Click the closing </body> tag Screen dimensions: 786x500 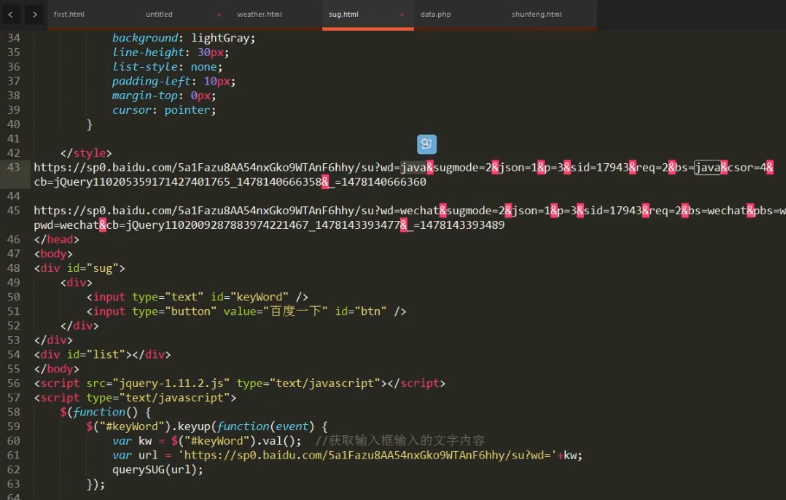[x=57, y=369]
